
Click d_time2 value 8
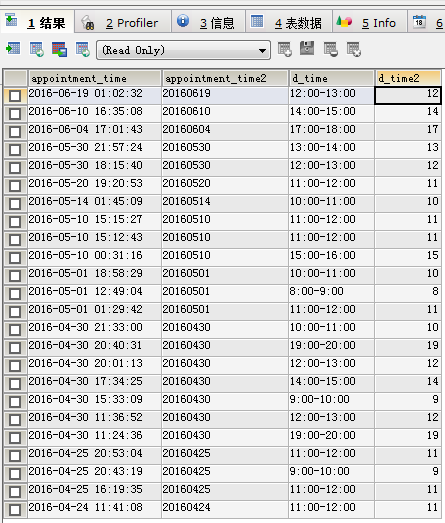point(408,294)
